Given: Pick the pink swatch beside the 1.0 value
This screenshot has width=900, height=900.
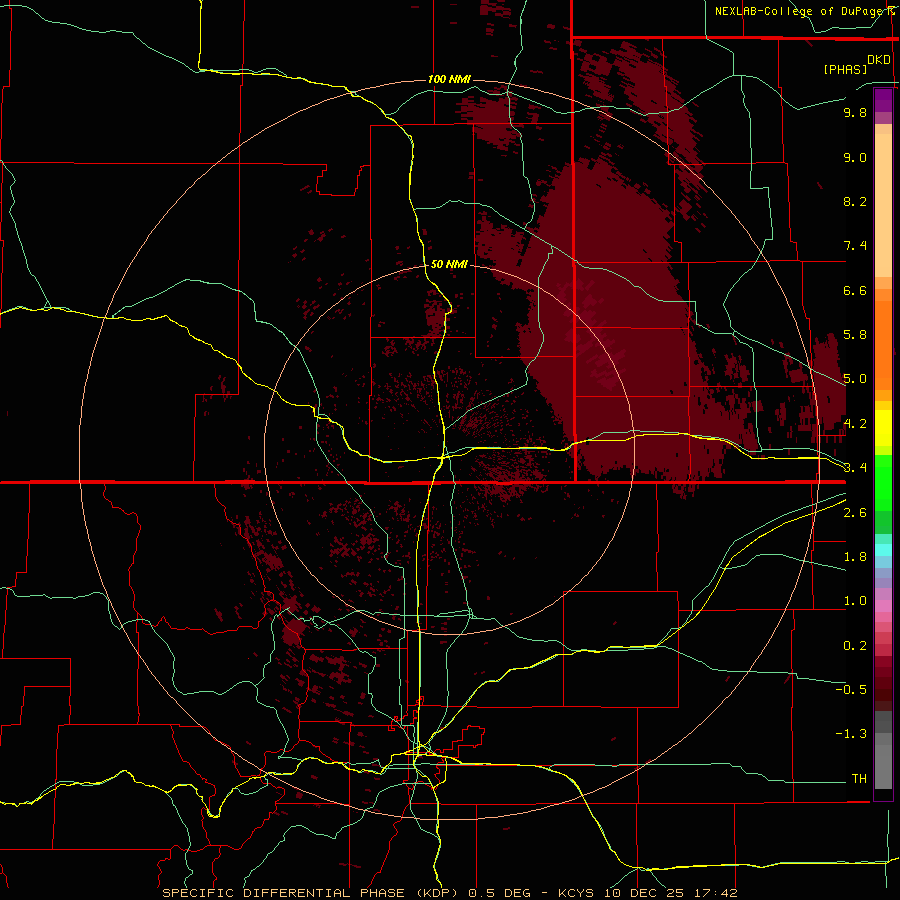Looking at the screenshot, I should [883, 606].
